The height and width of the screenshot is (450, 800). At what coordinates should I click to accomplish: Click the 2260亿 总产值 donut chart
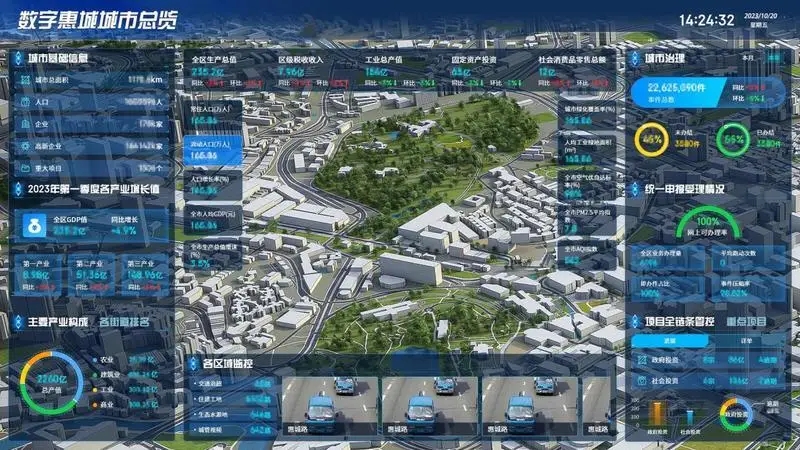click(x=50, y=386)
